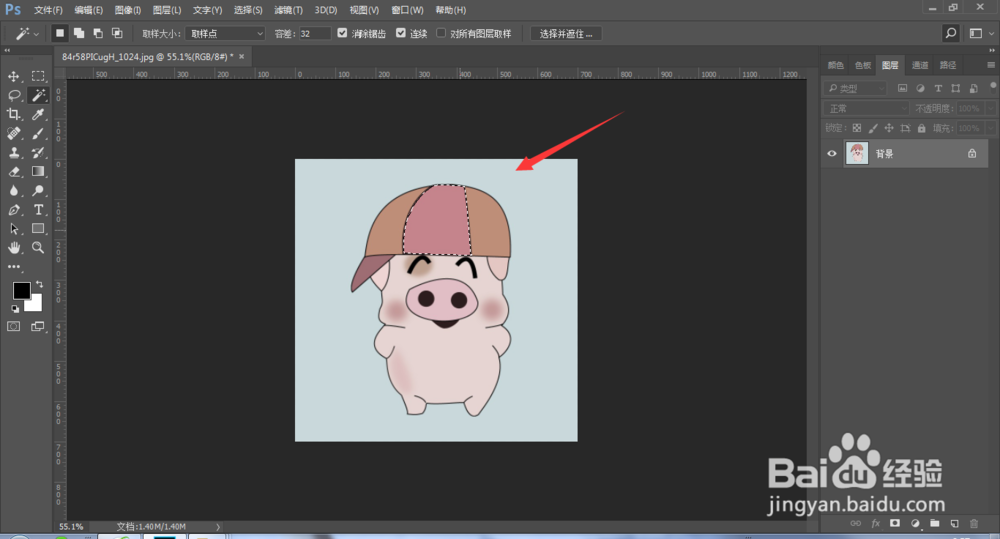The image size is (1000, 539).
Task: Select the Rectangle shape tool
Action: [38, 229]
